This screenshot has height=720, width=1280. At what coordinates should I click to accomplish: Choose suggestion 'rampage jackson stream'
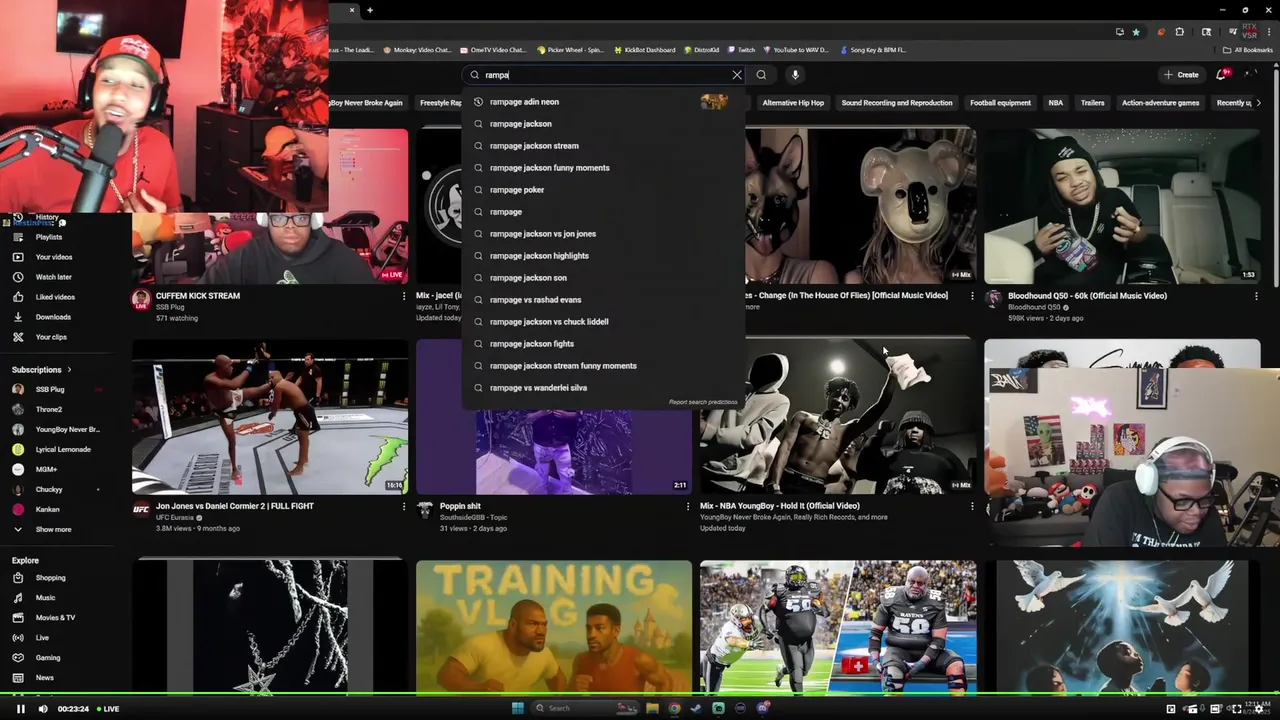(604, 146)
